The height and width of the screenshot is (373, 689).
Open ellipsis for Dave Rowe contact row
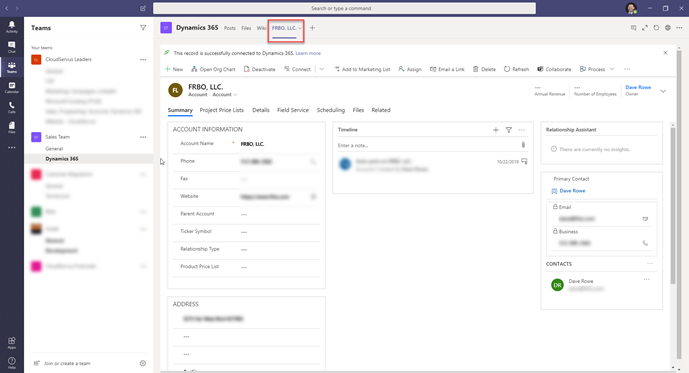pyautogui.click(x=646, y=279)
